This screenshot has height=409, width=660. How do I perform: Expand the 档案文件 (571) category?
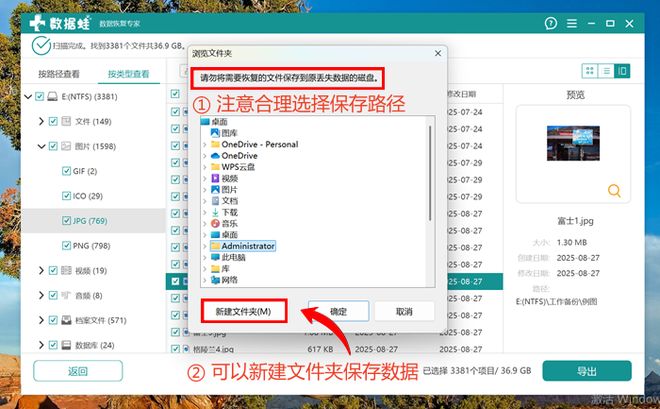click(41, 320)
